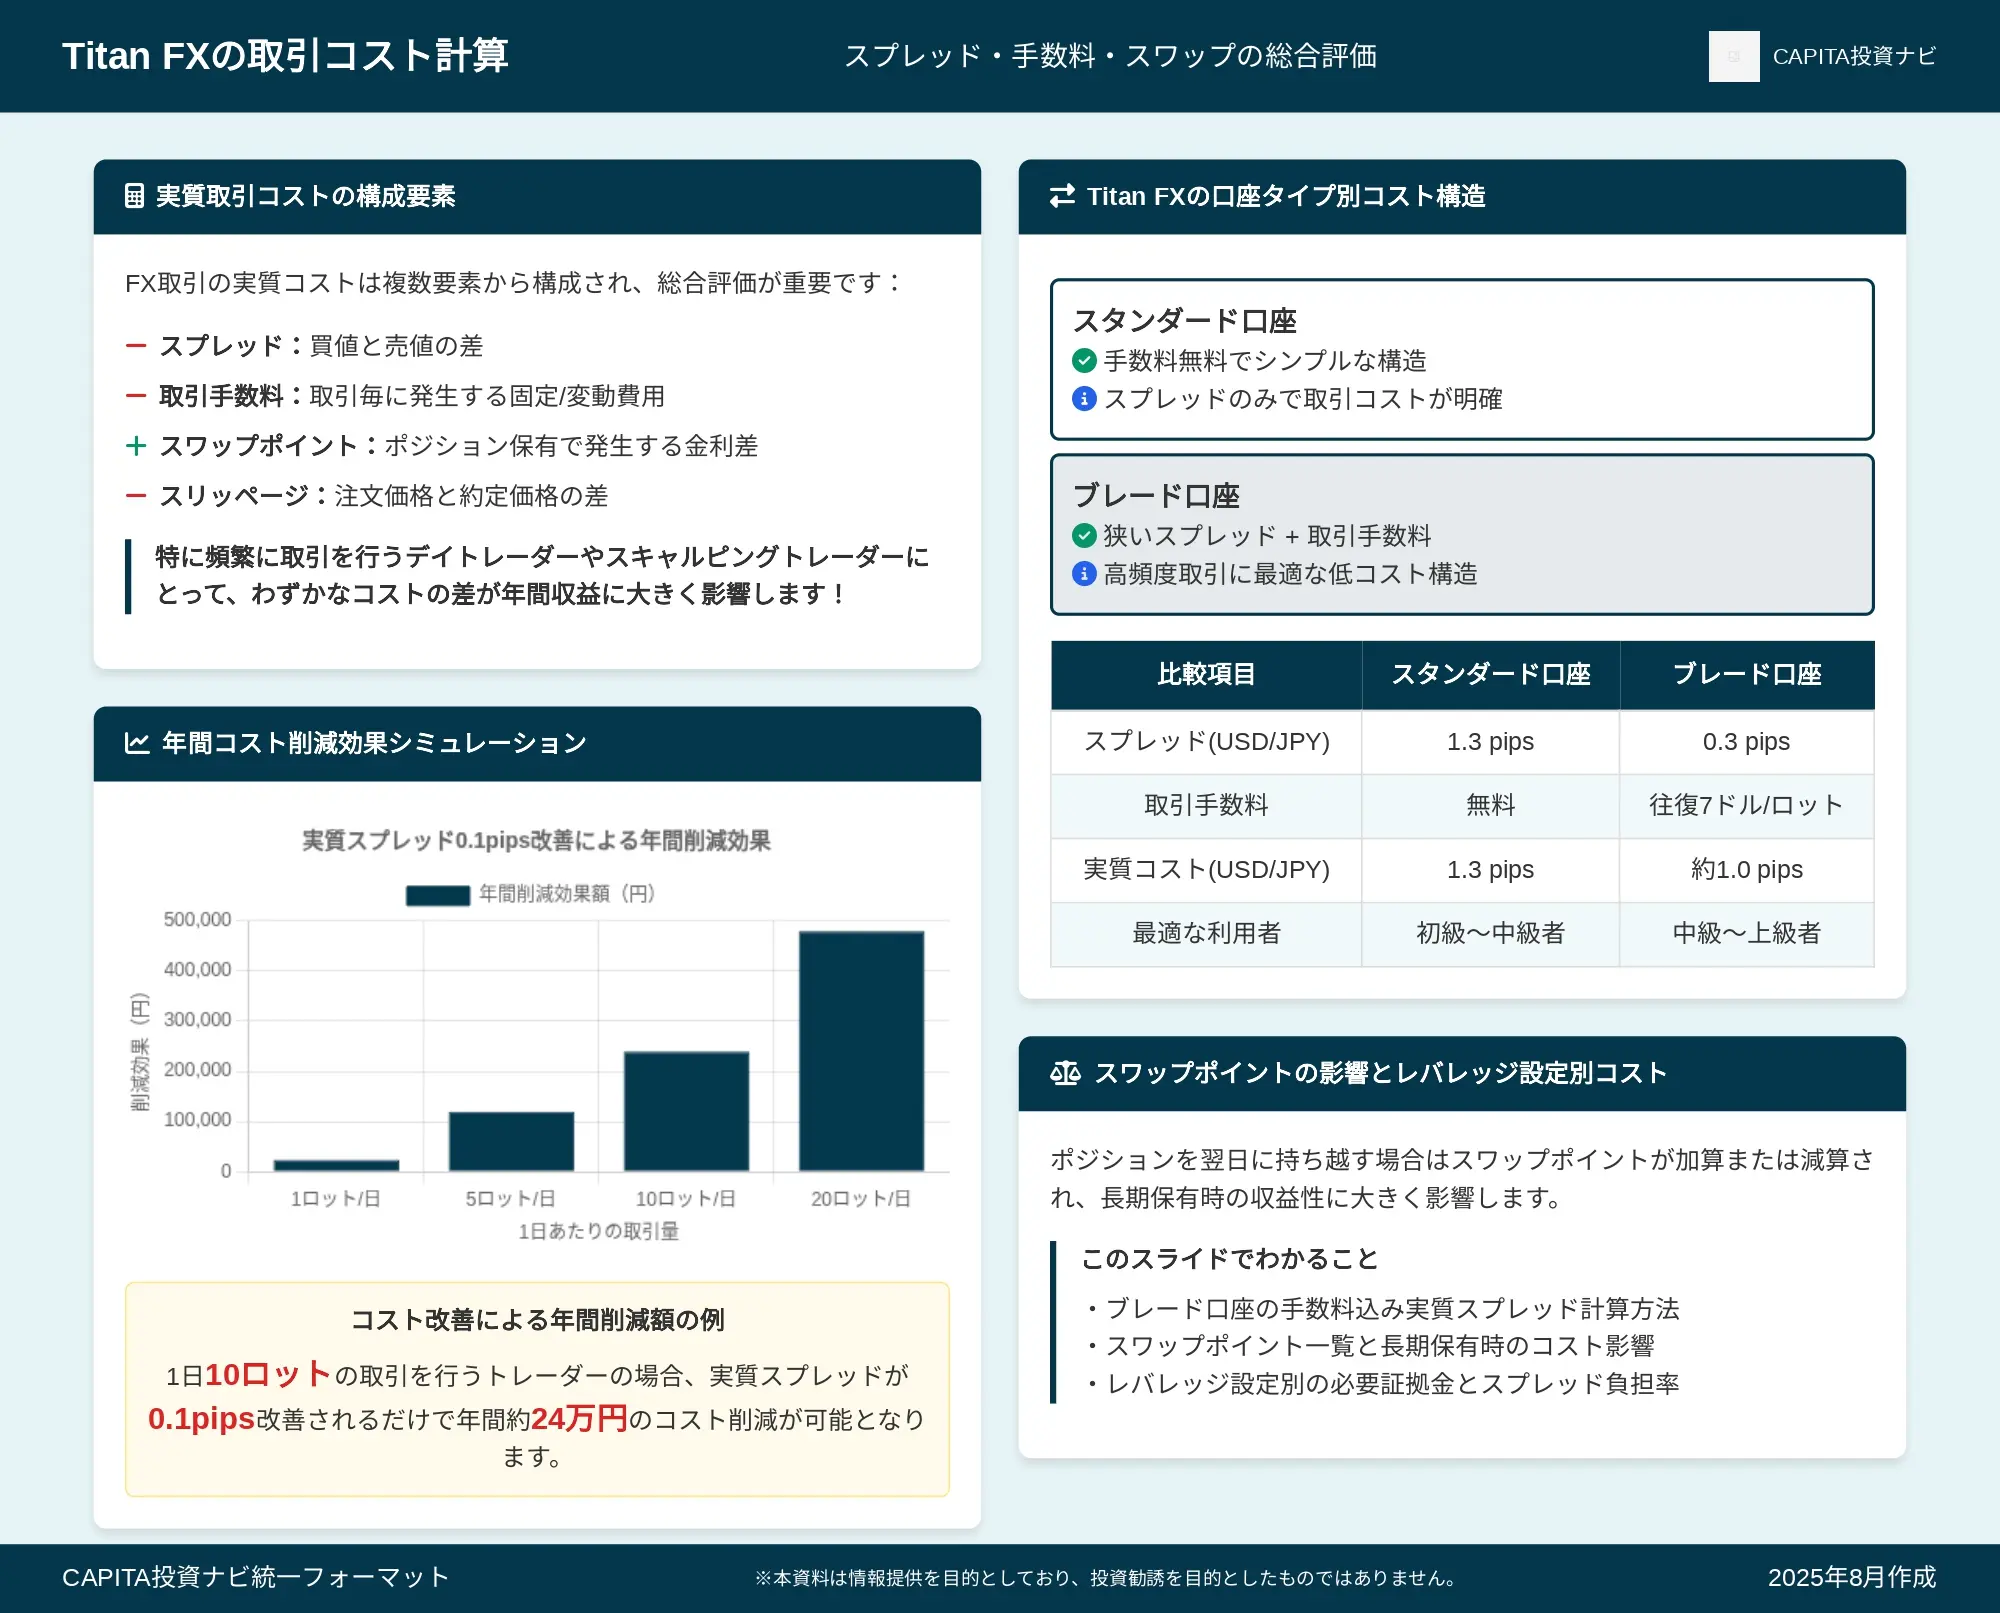The height and width of the screenshot is (1613, 2000).
Task: Click the red 10ロット highlighted text
Action: click(268, 1375)
